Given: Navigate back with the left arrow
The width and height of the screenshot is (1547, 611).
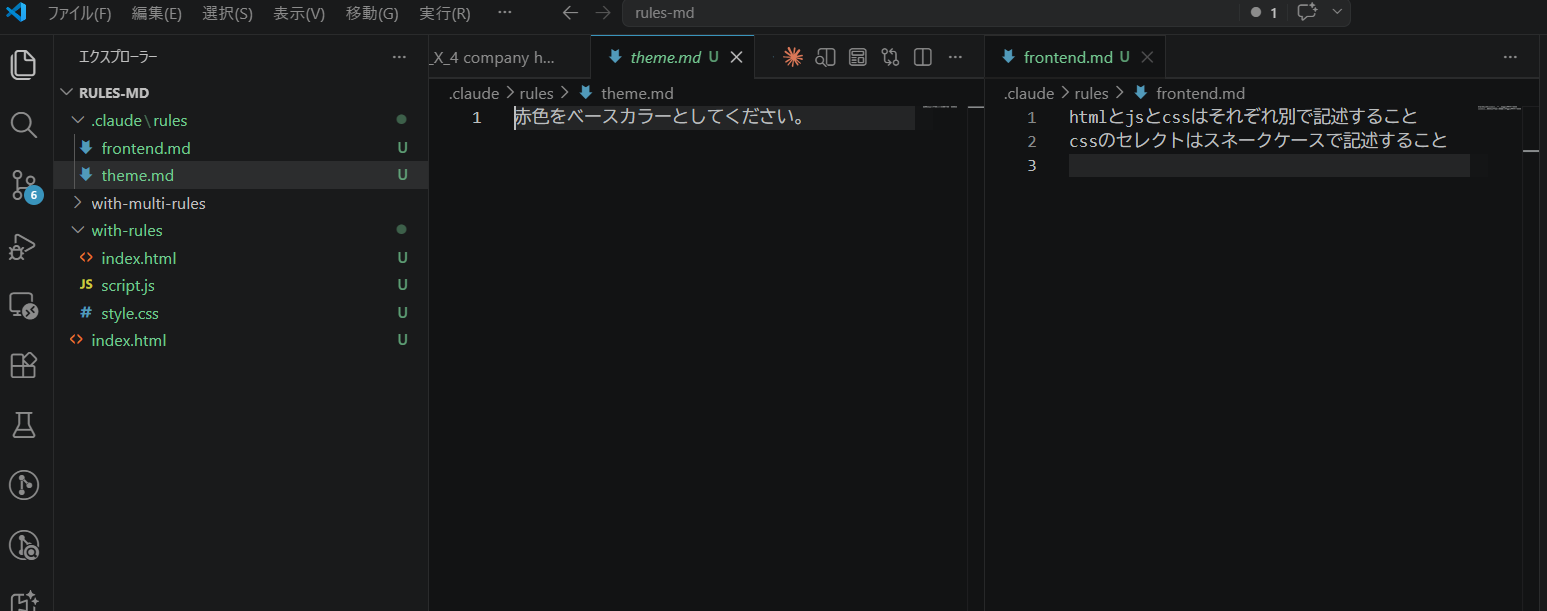Looking at the screenshot, I should coord(570,13).
